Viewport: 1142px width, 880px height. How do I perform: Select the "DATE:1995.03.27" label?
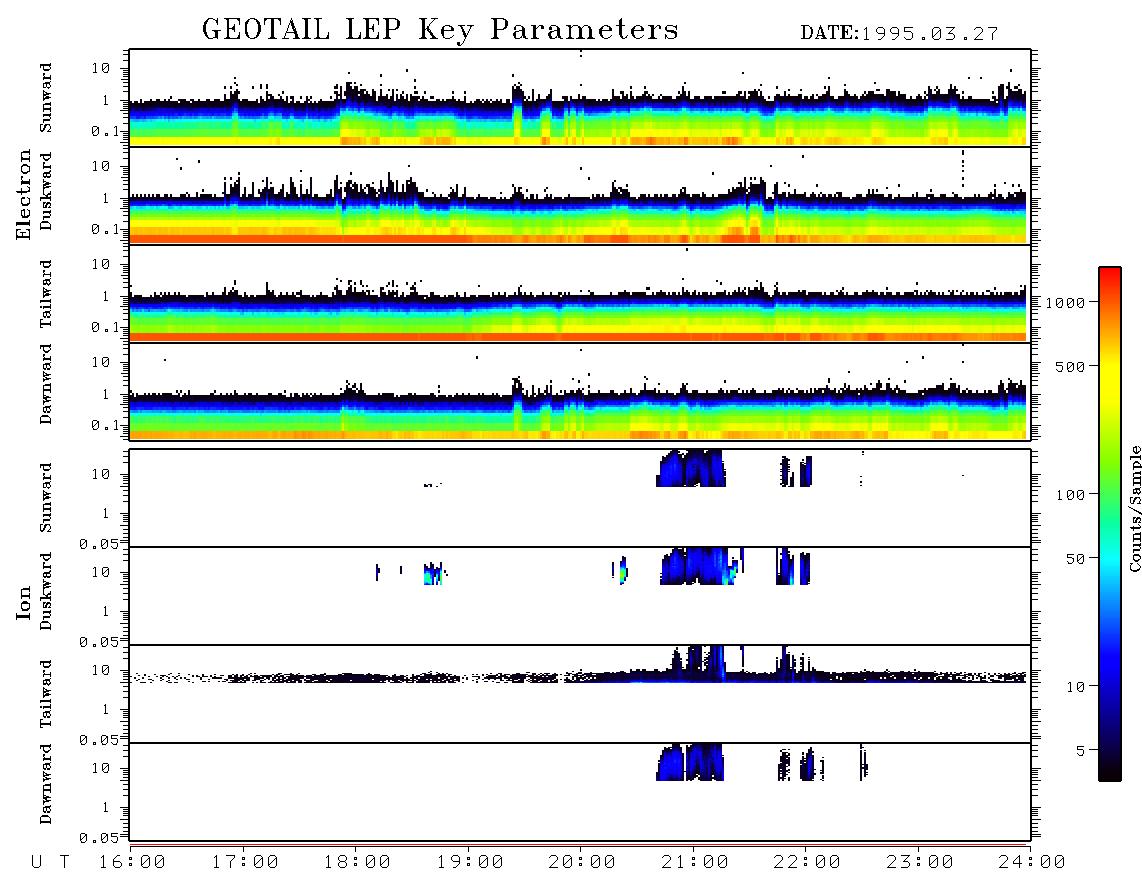[x=899, y=34]
